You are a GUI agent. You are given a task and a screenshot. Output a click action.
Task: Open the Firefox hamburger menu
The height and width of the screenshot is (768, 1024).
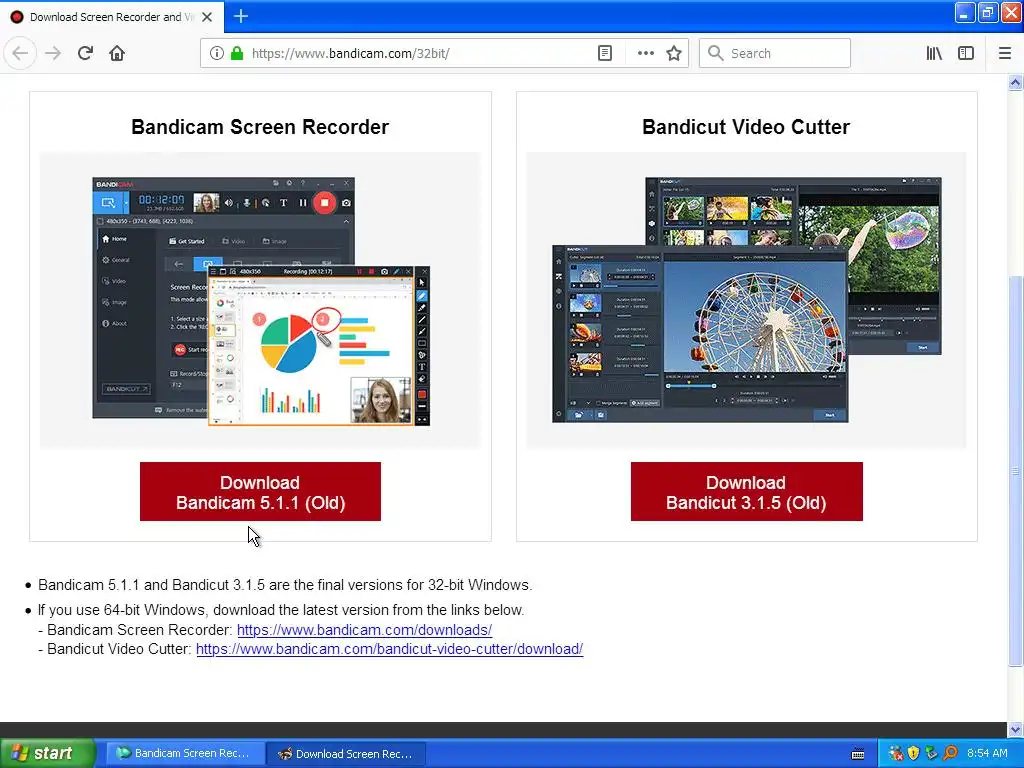click(x=1004, y=53)
